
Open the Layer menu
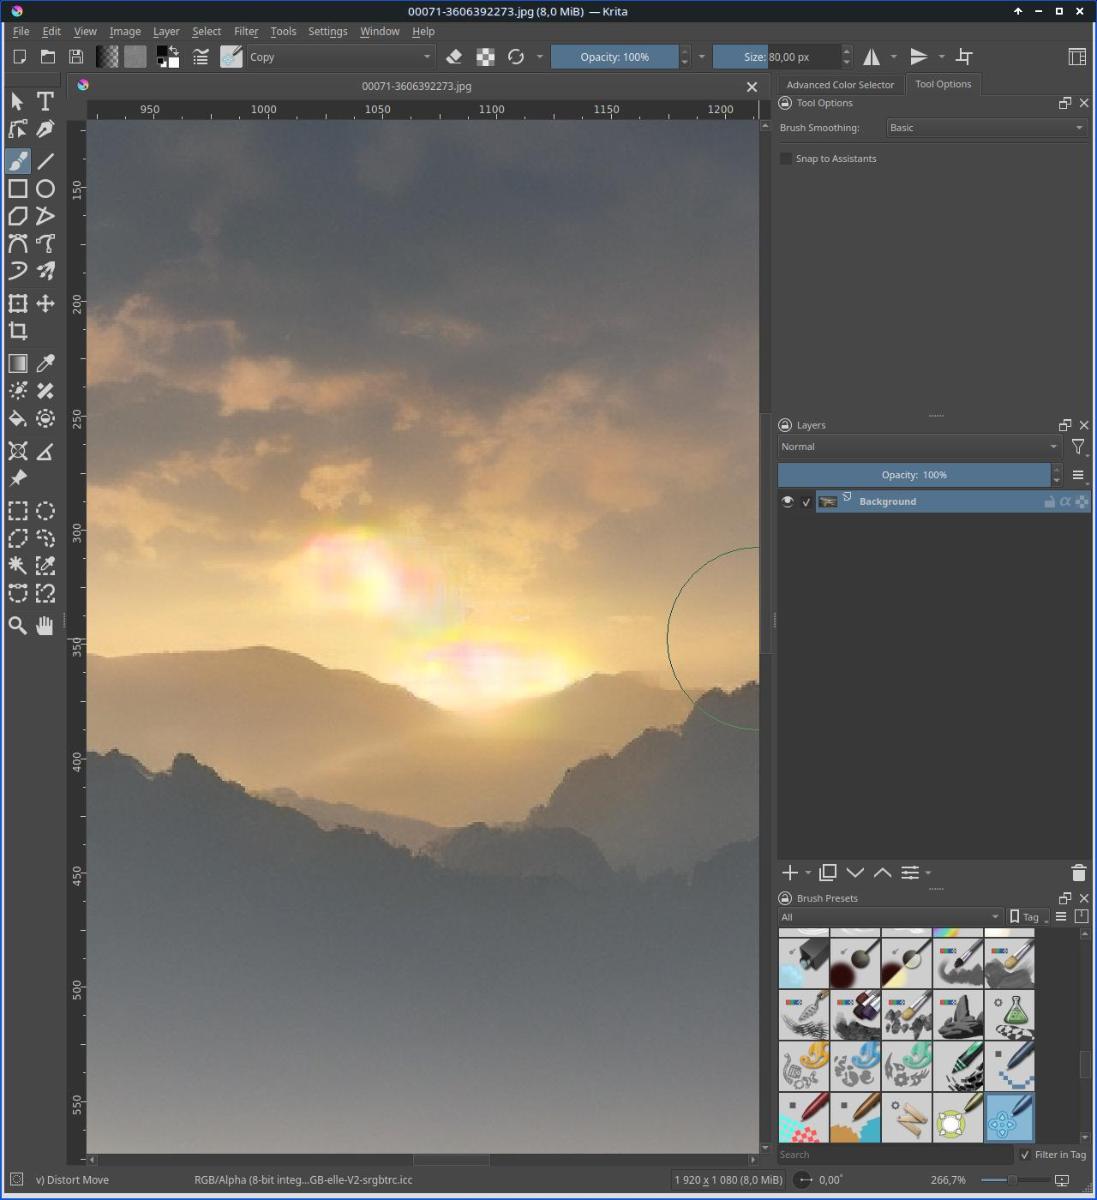click(166, 31)
